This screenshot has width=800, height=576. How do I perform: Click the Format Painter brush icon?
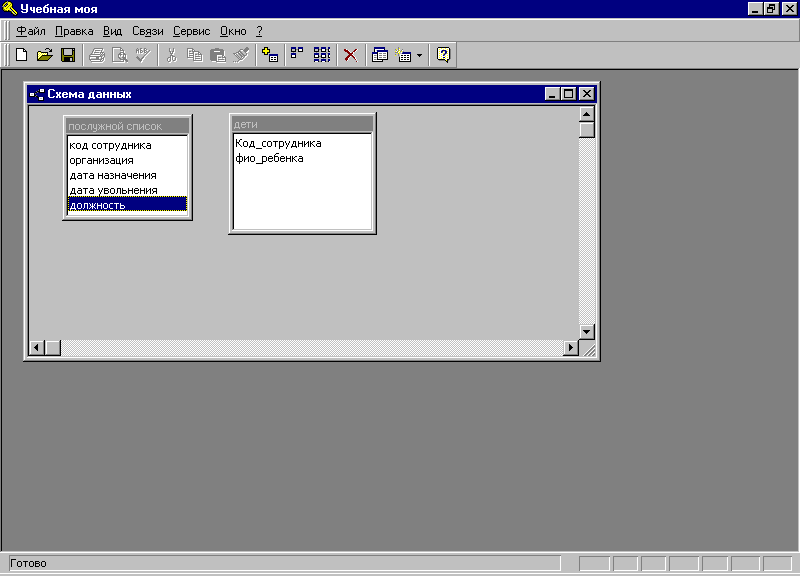click(241, 55)
